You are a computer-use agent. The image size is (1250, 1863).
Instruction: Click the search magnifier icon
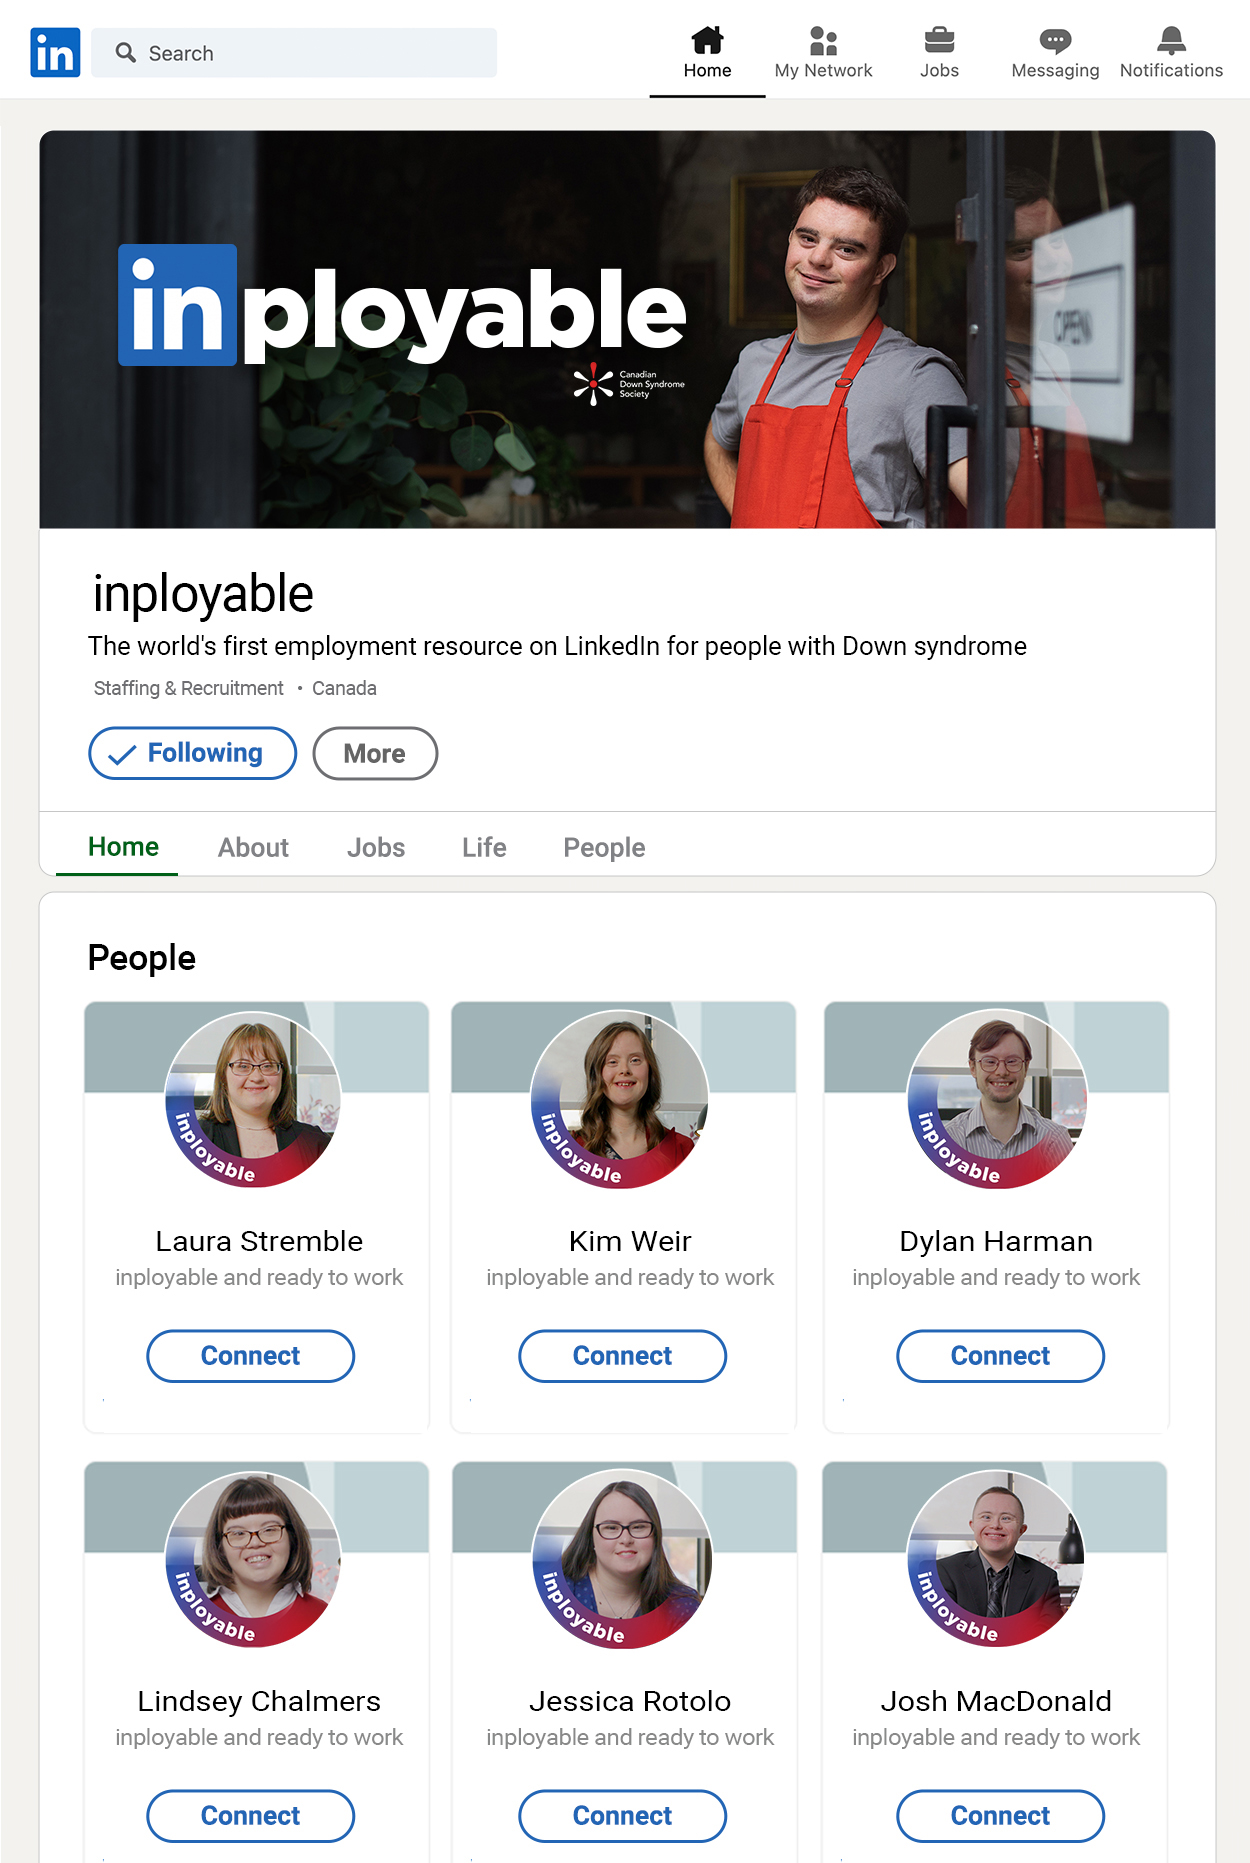(x=125, y=53)
